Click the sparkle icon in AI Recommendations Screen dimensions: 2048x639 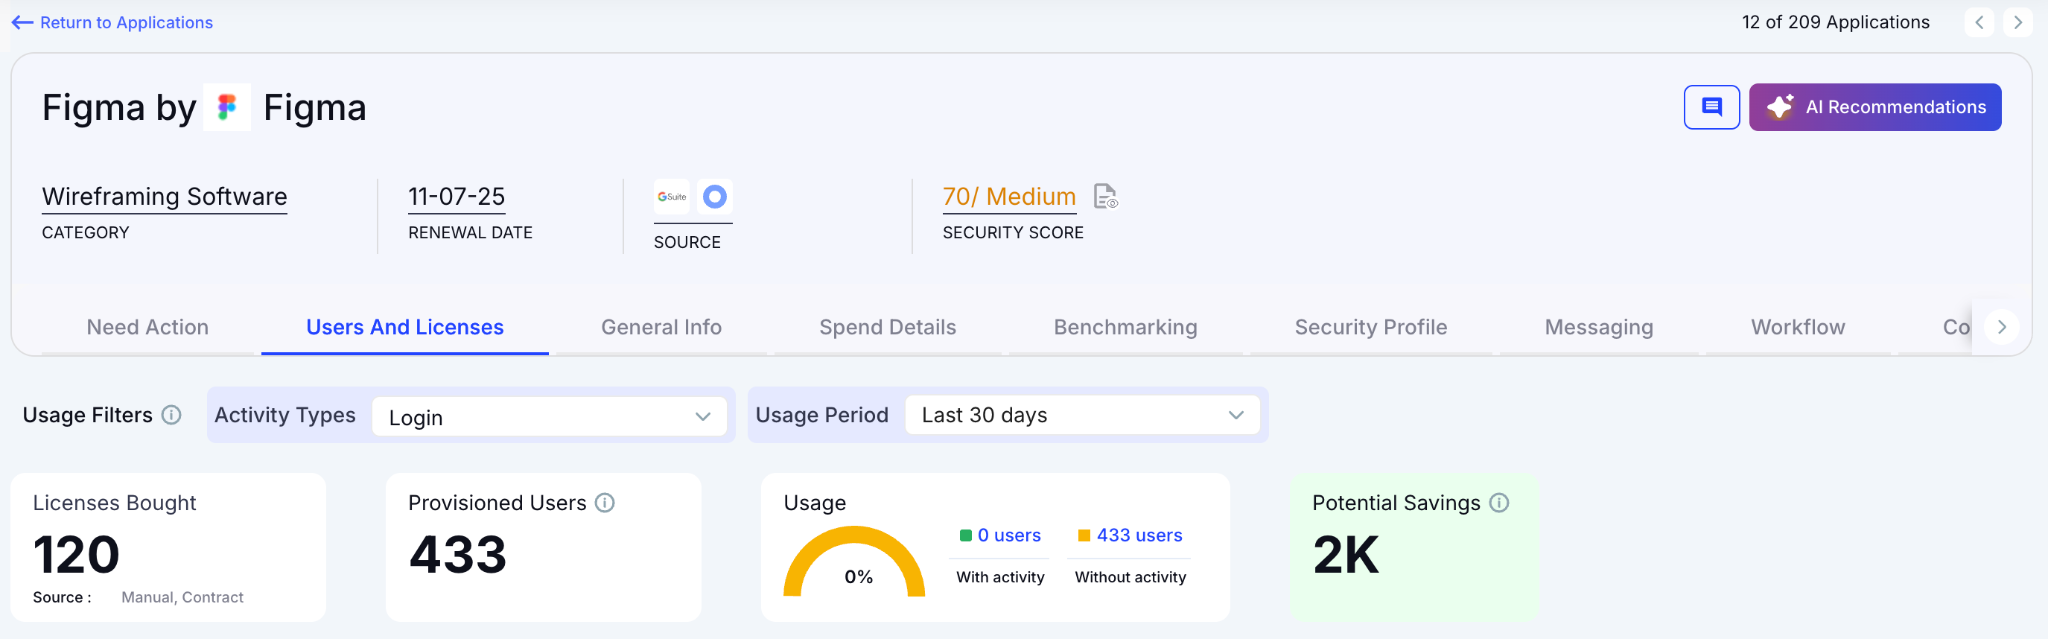pyautogui.click(x=1780, y=107)
